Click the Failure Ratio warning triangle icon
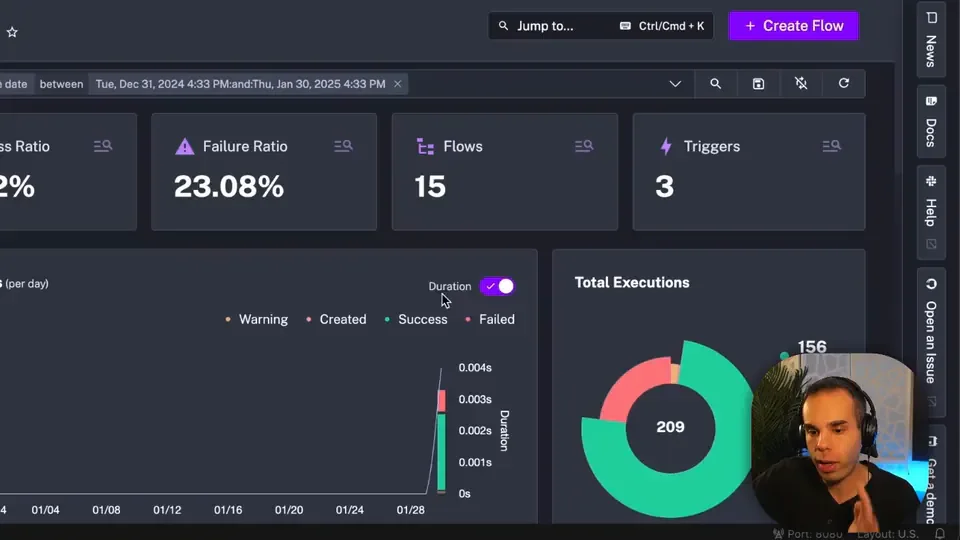The width and height of the screenshot is (960, 540). (184, 146)
